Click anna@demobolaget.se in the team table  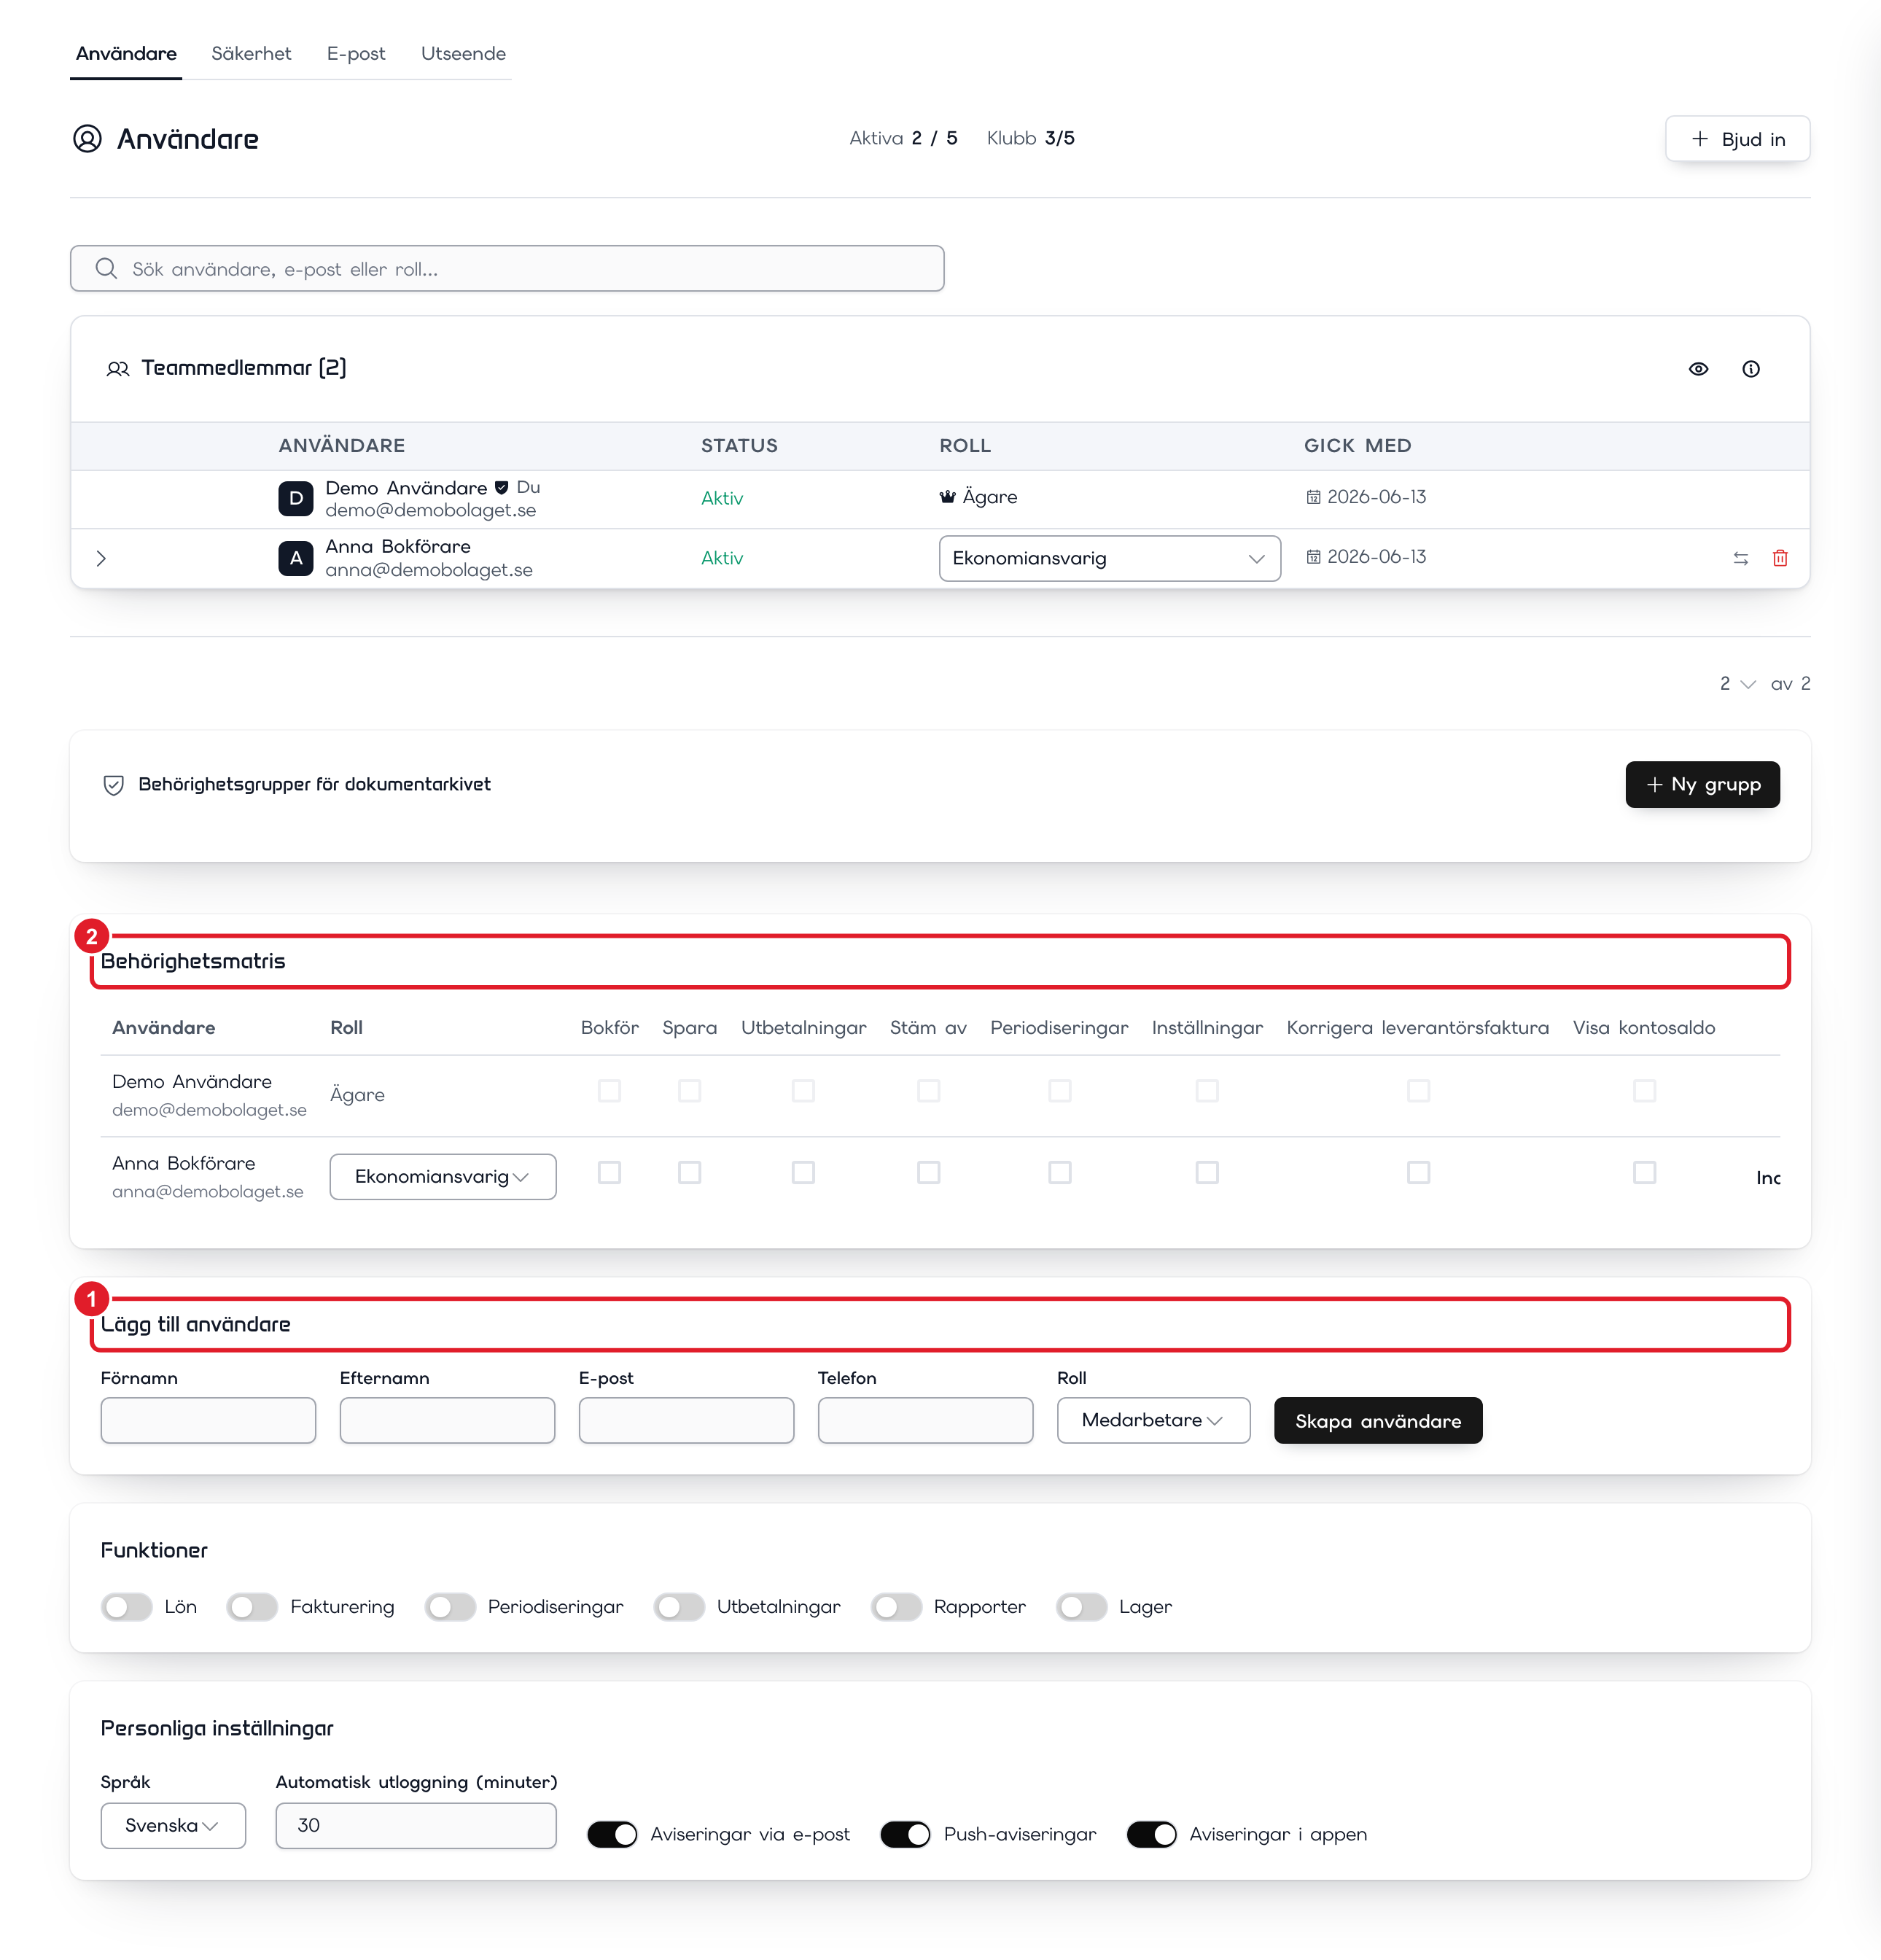click(x=429, y=570)
